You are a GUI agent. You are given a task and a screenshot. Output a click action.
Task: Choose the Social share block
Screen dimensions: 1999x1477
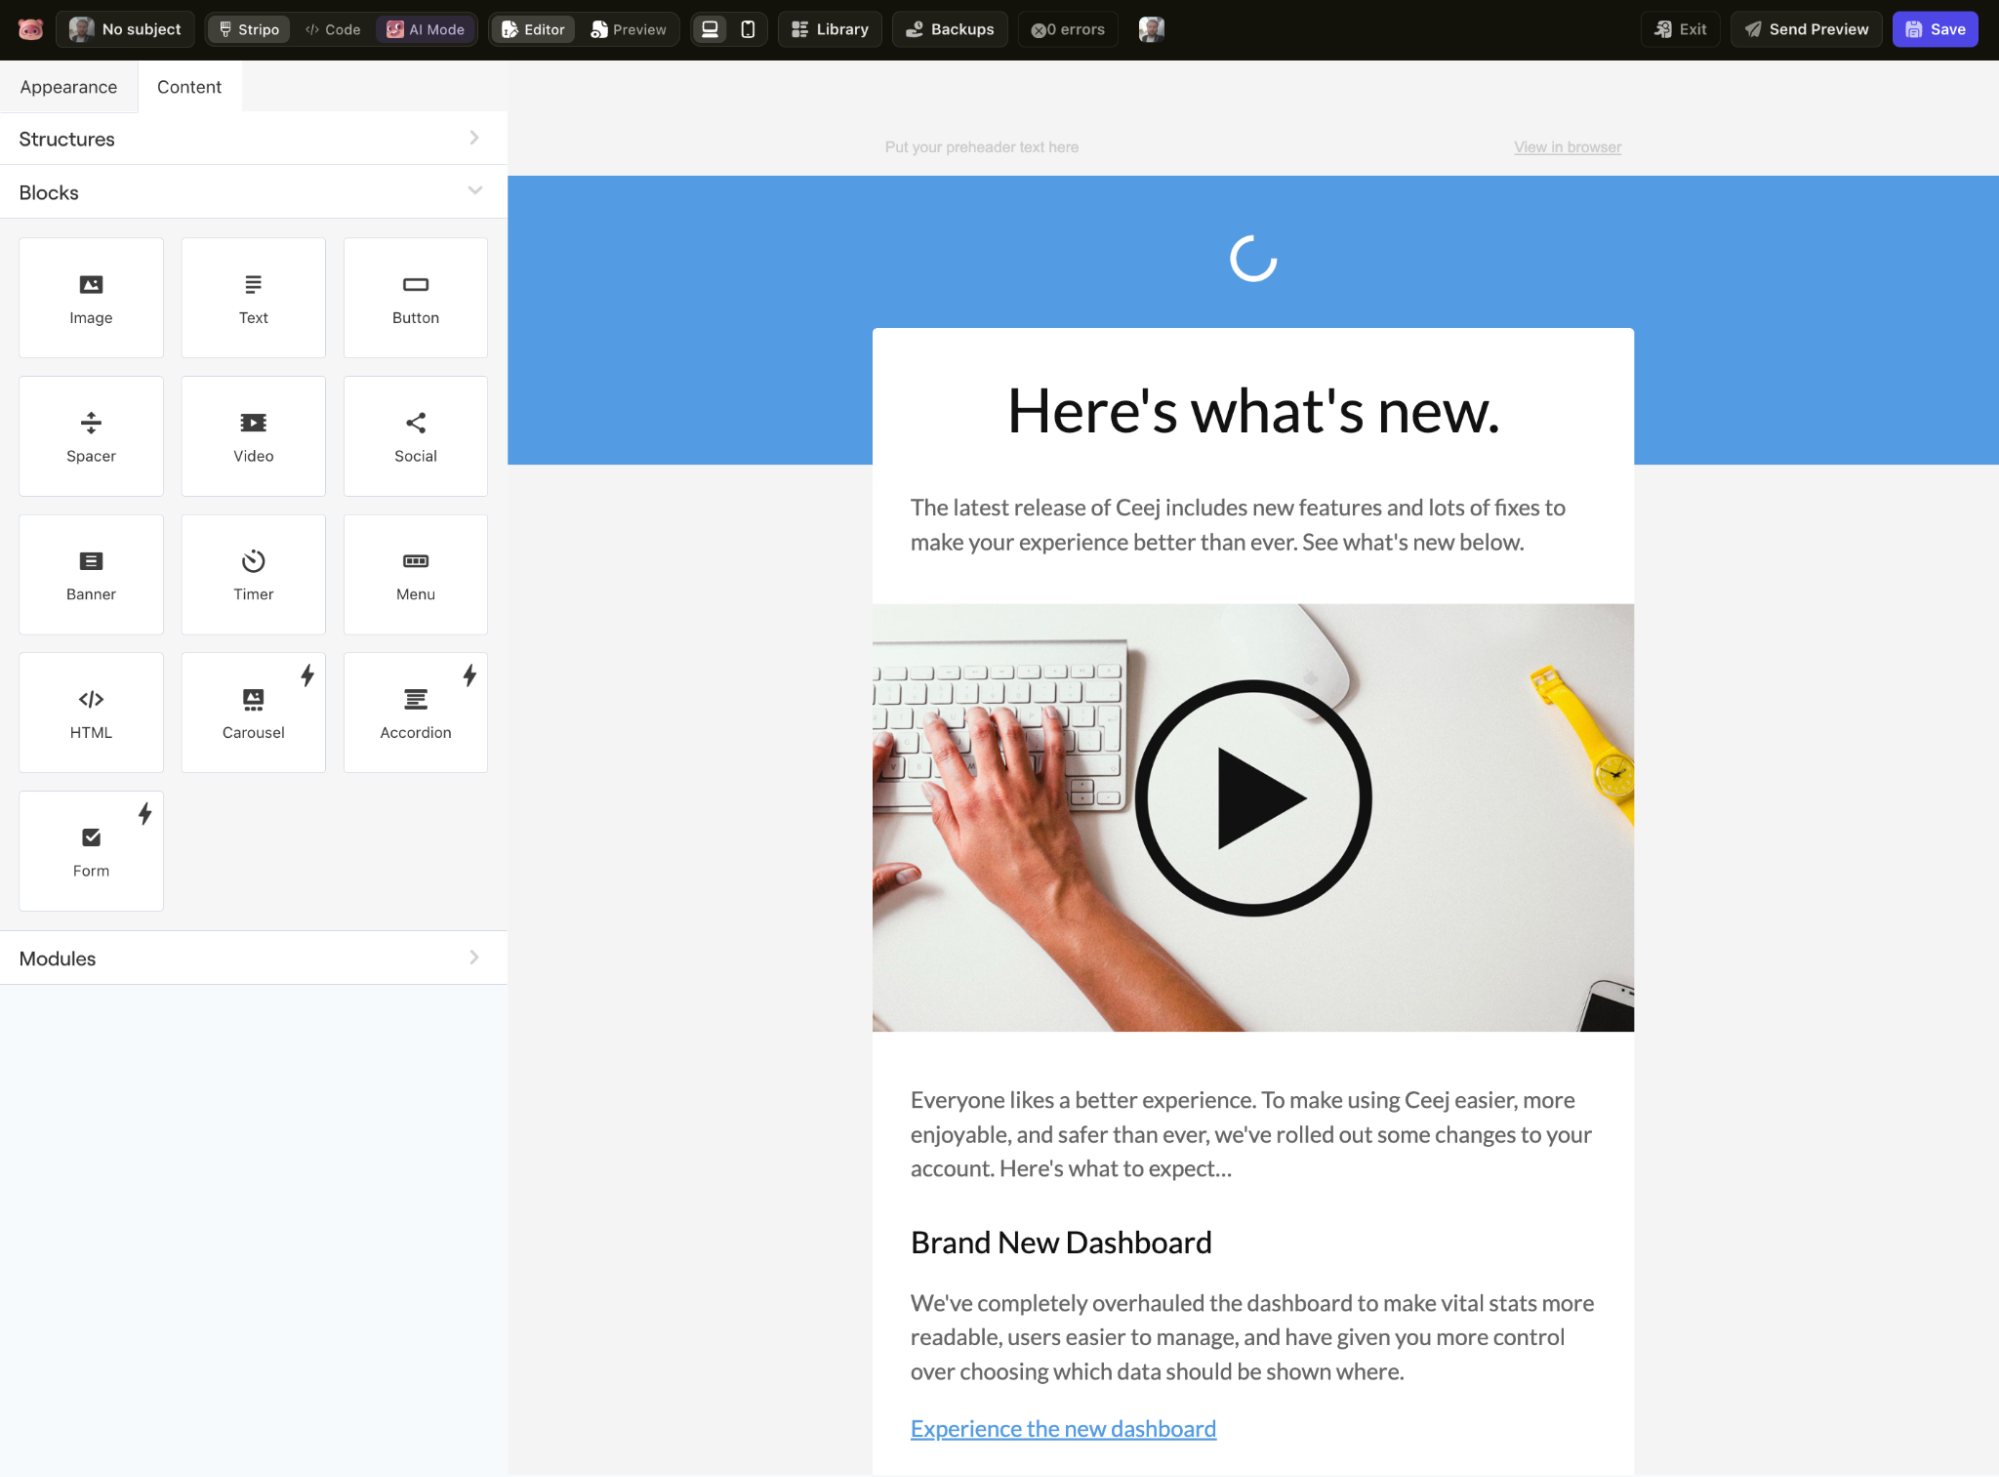point(415,436)
